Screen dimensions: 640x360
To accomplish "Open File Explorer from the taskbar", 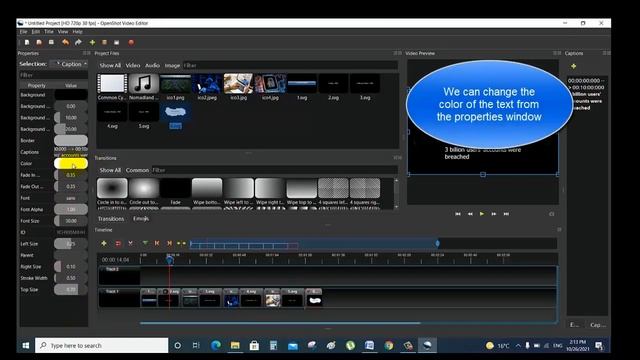I will pyautogui.click(x=235, y=346).
